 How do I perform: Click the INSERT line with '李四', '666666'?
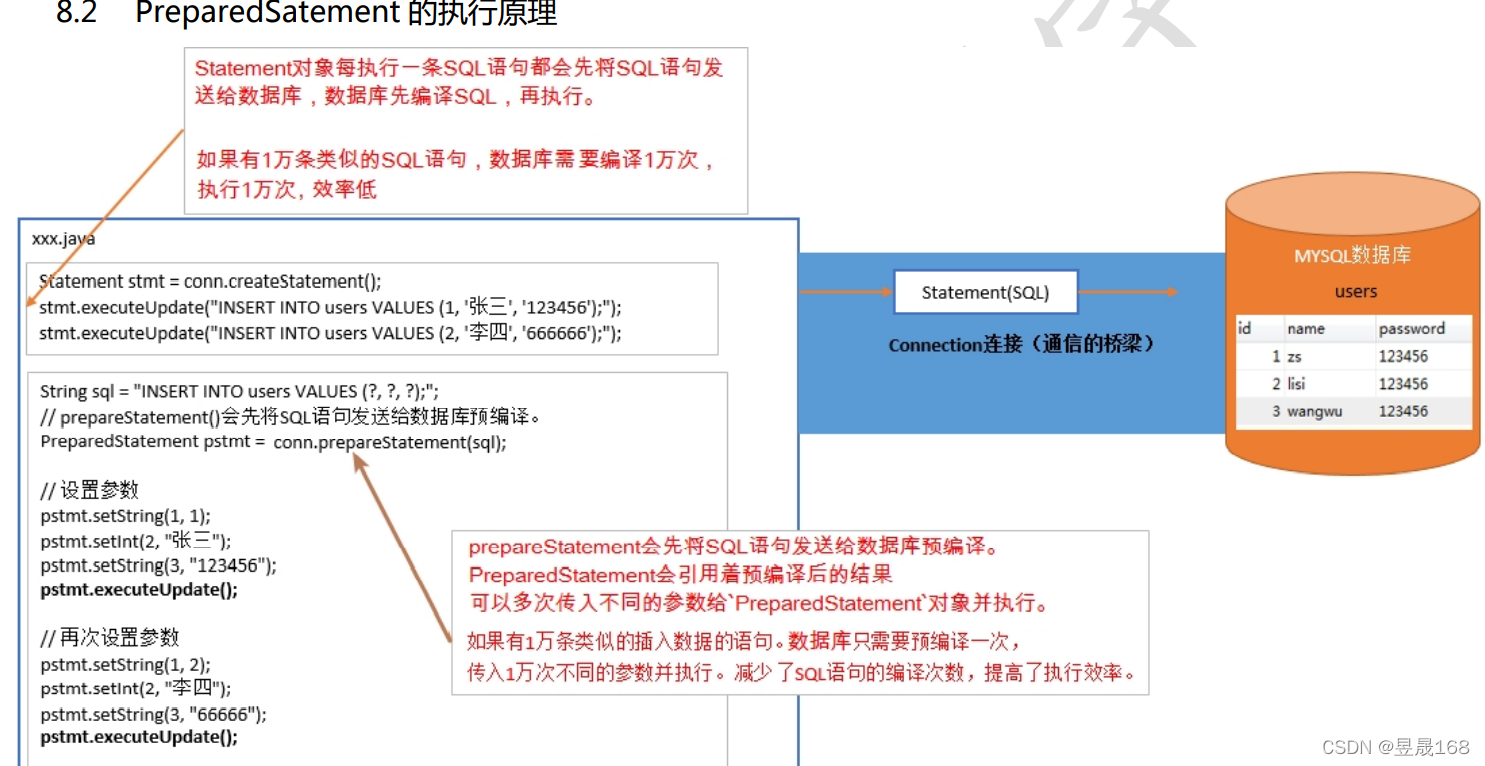(x=330, y=333)
